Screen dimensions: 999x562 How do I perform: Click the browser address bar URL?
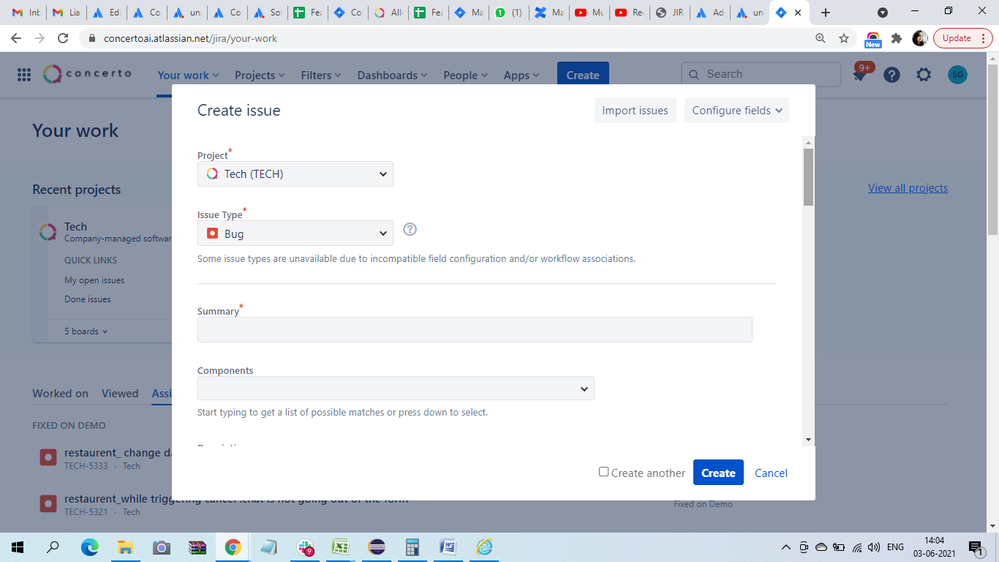click(x=190, y=38)
